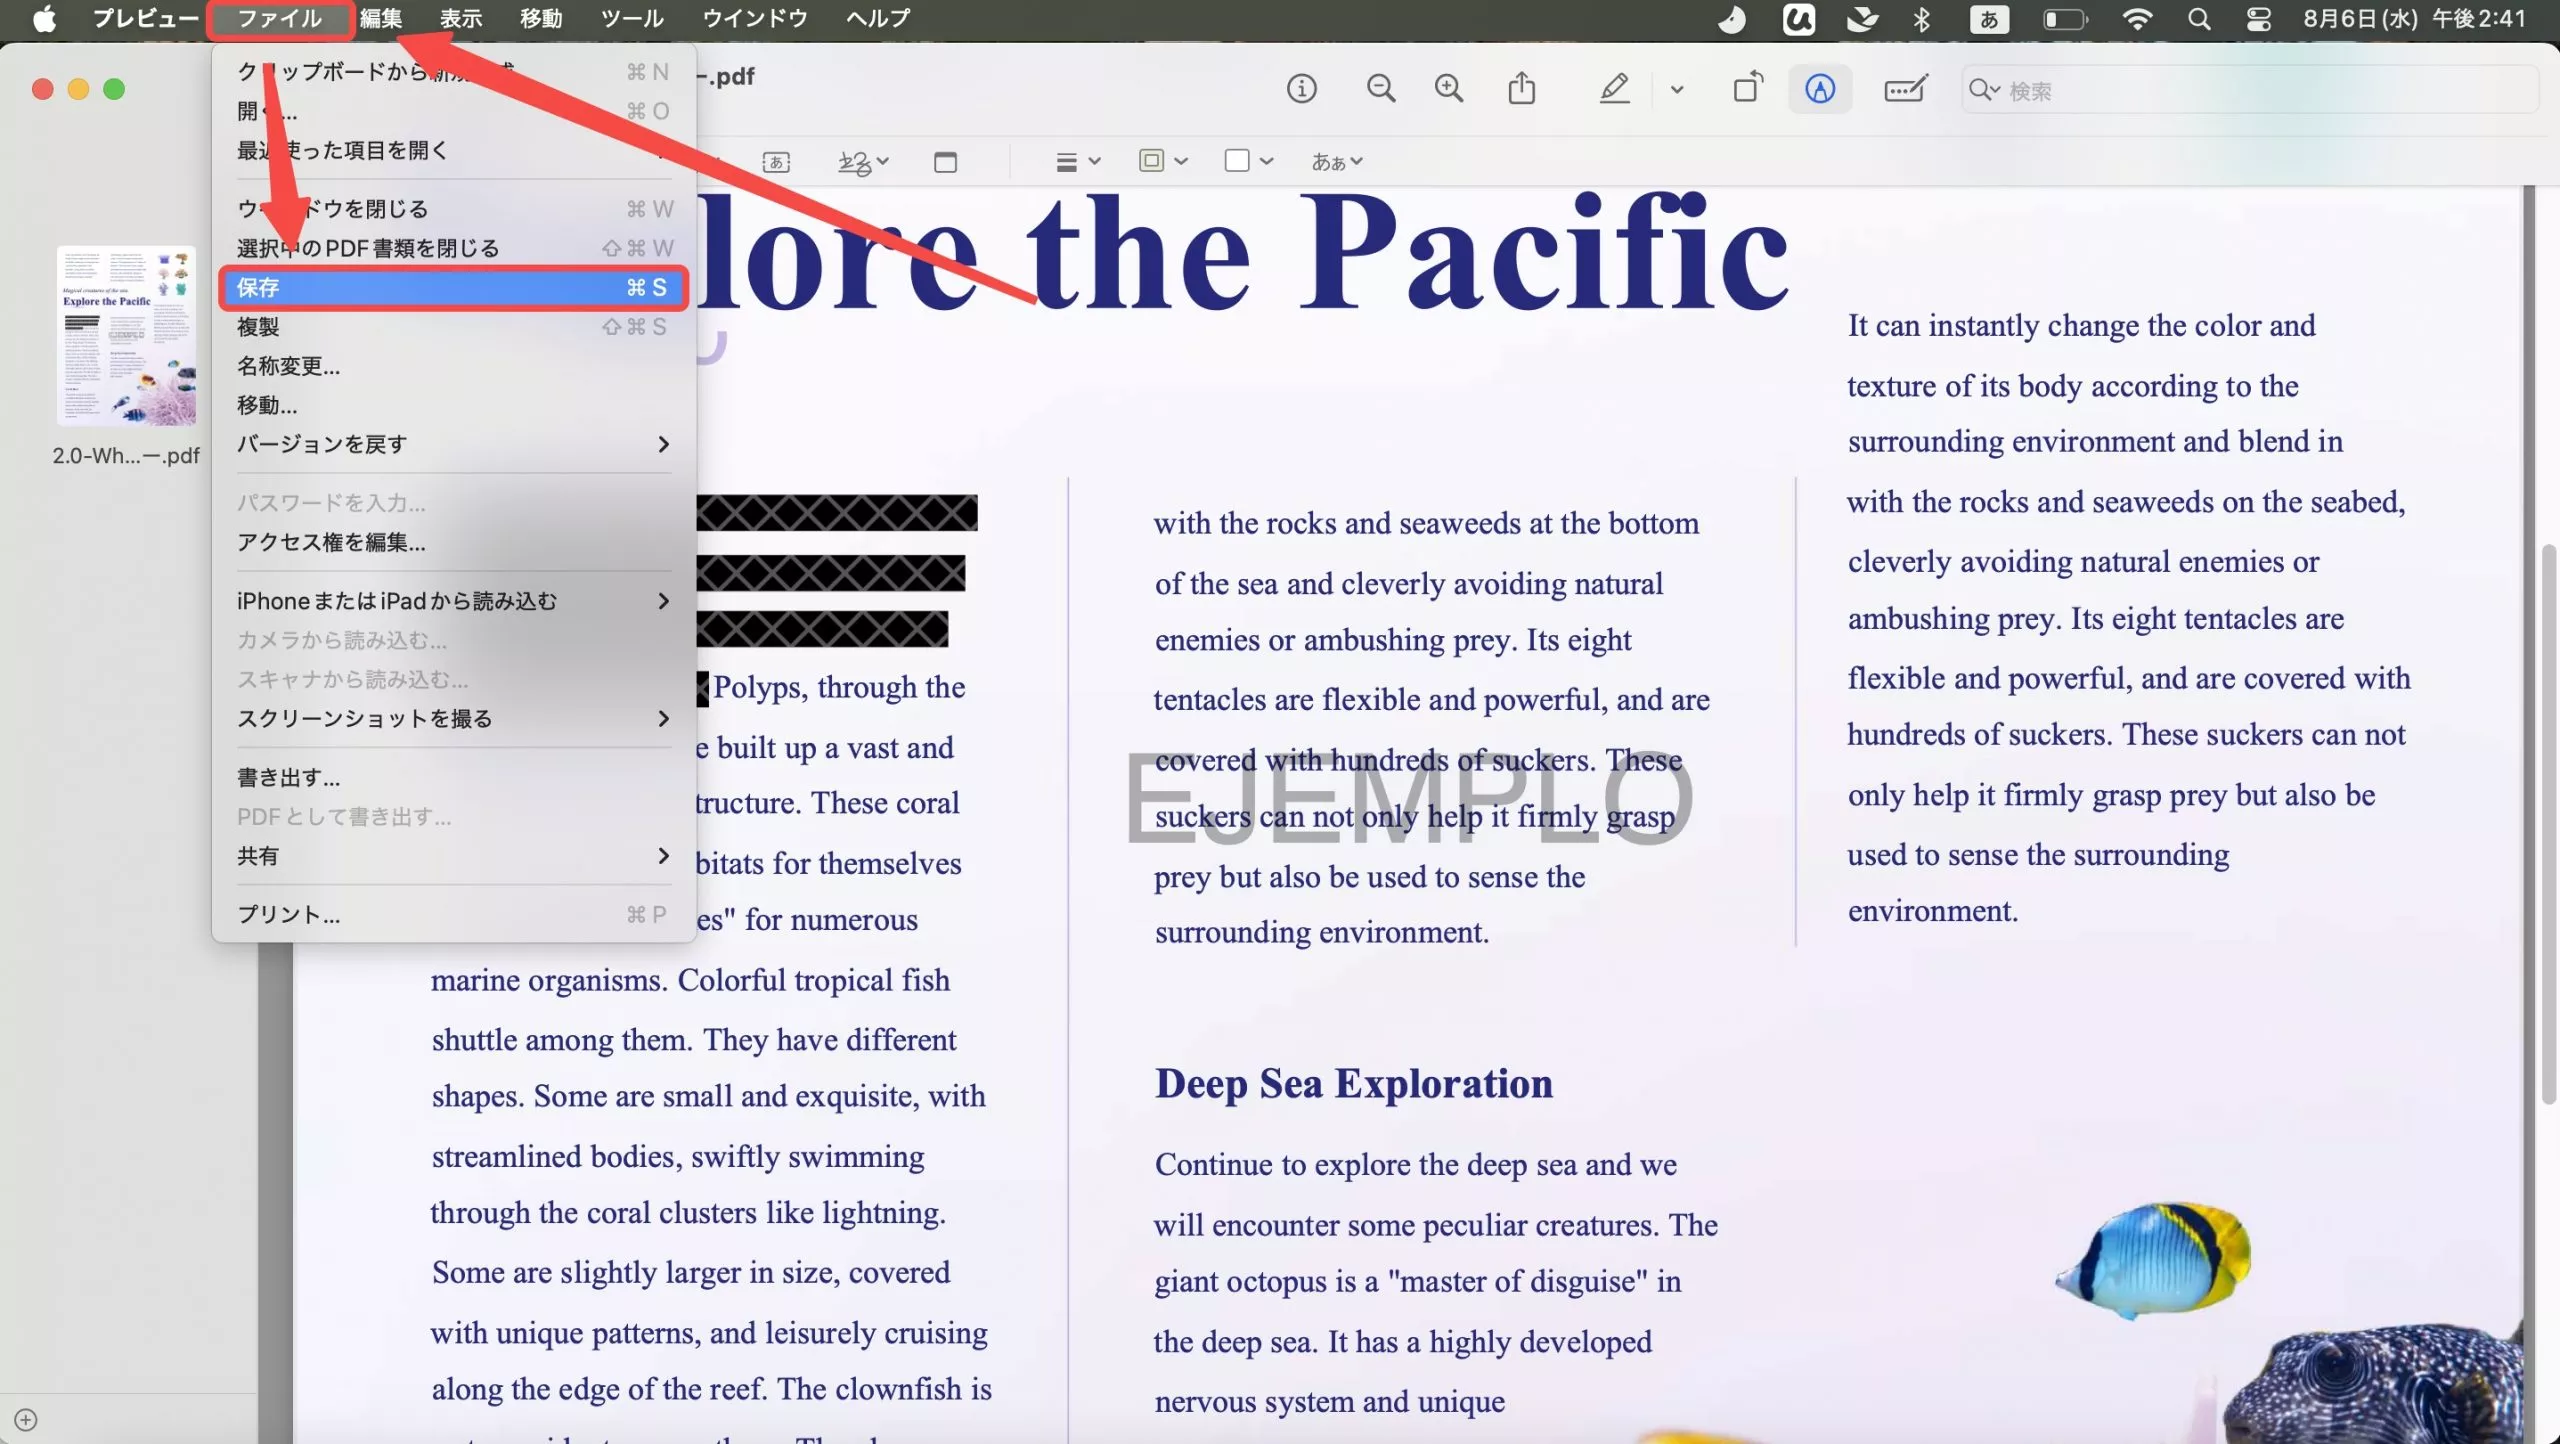The image size is (2560, 1444).
Task: Click the add page plus button
Action: 26,1420
